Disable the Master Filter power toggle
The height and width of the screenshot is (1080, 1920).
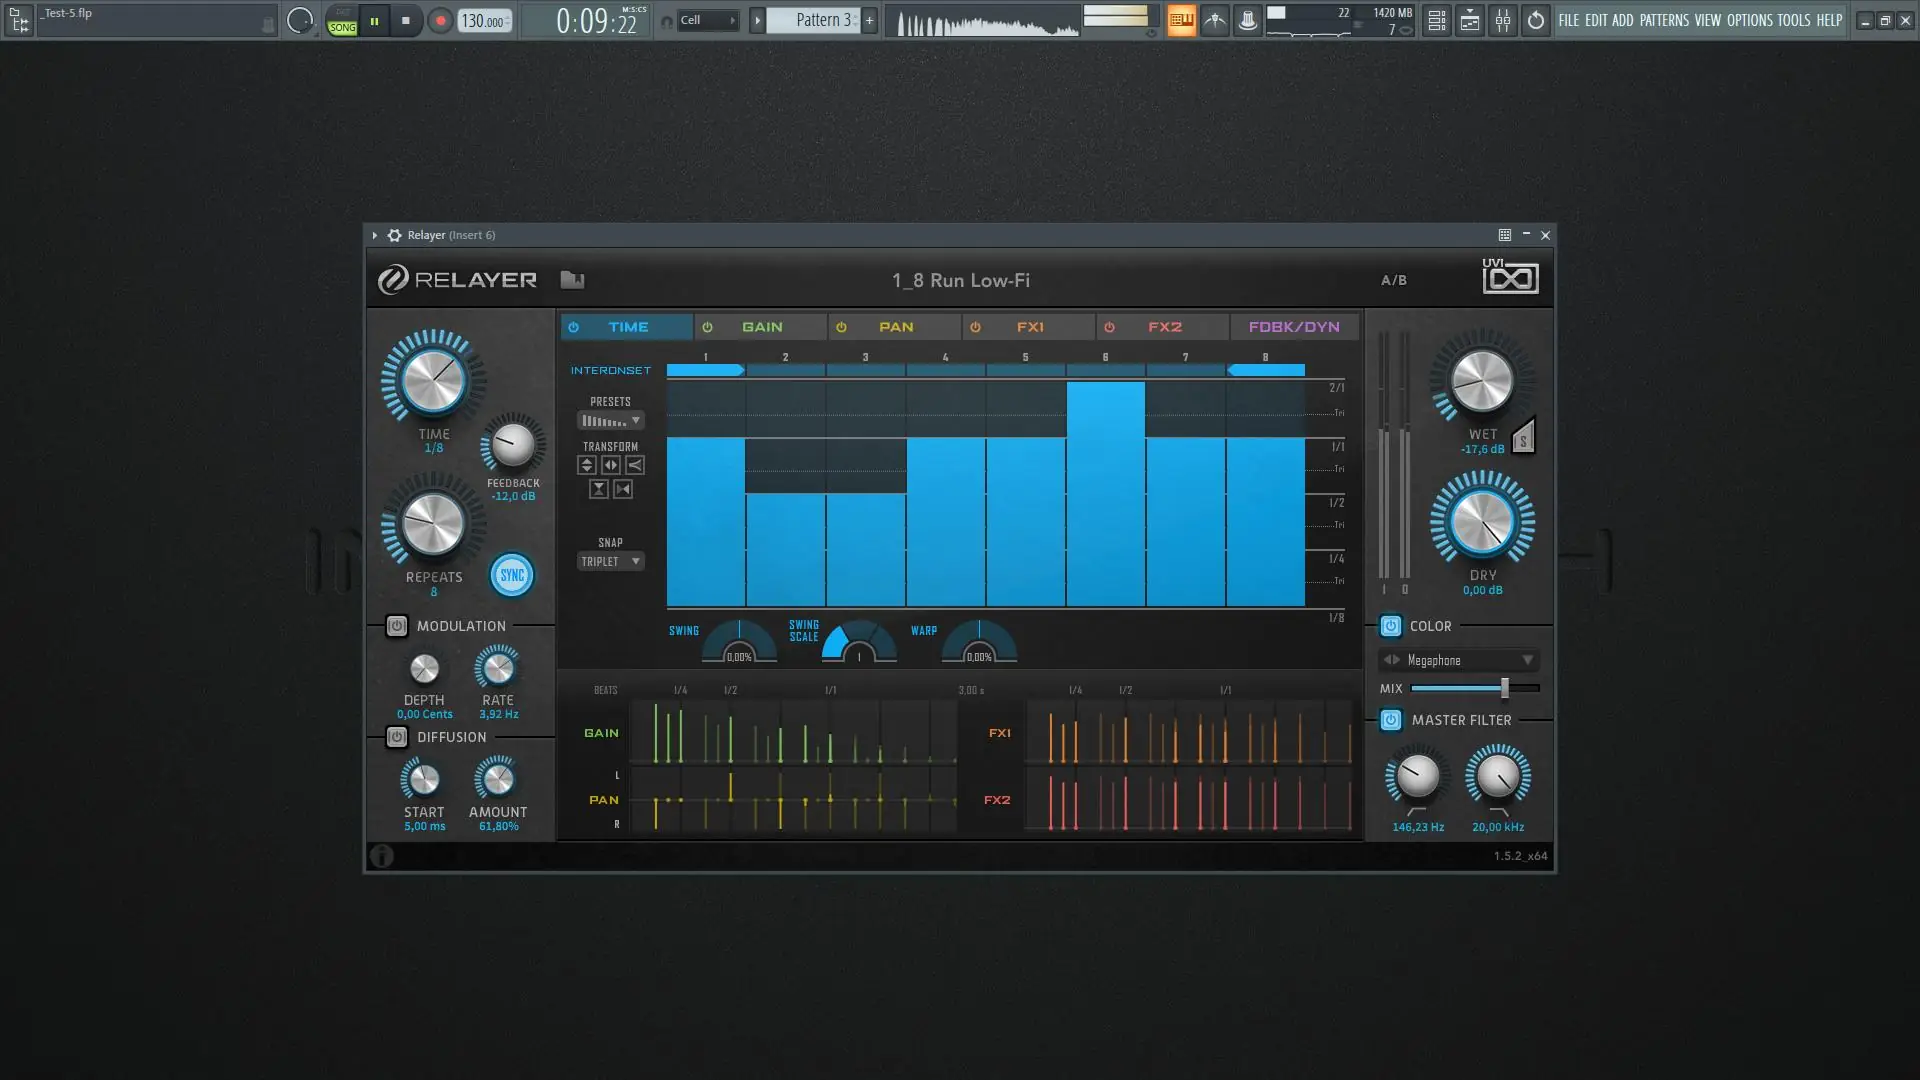tap(1390, 720)
